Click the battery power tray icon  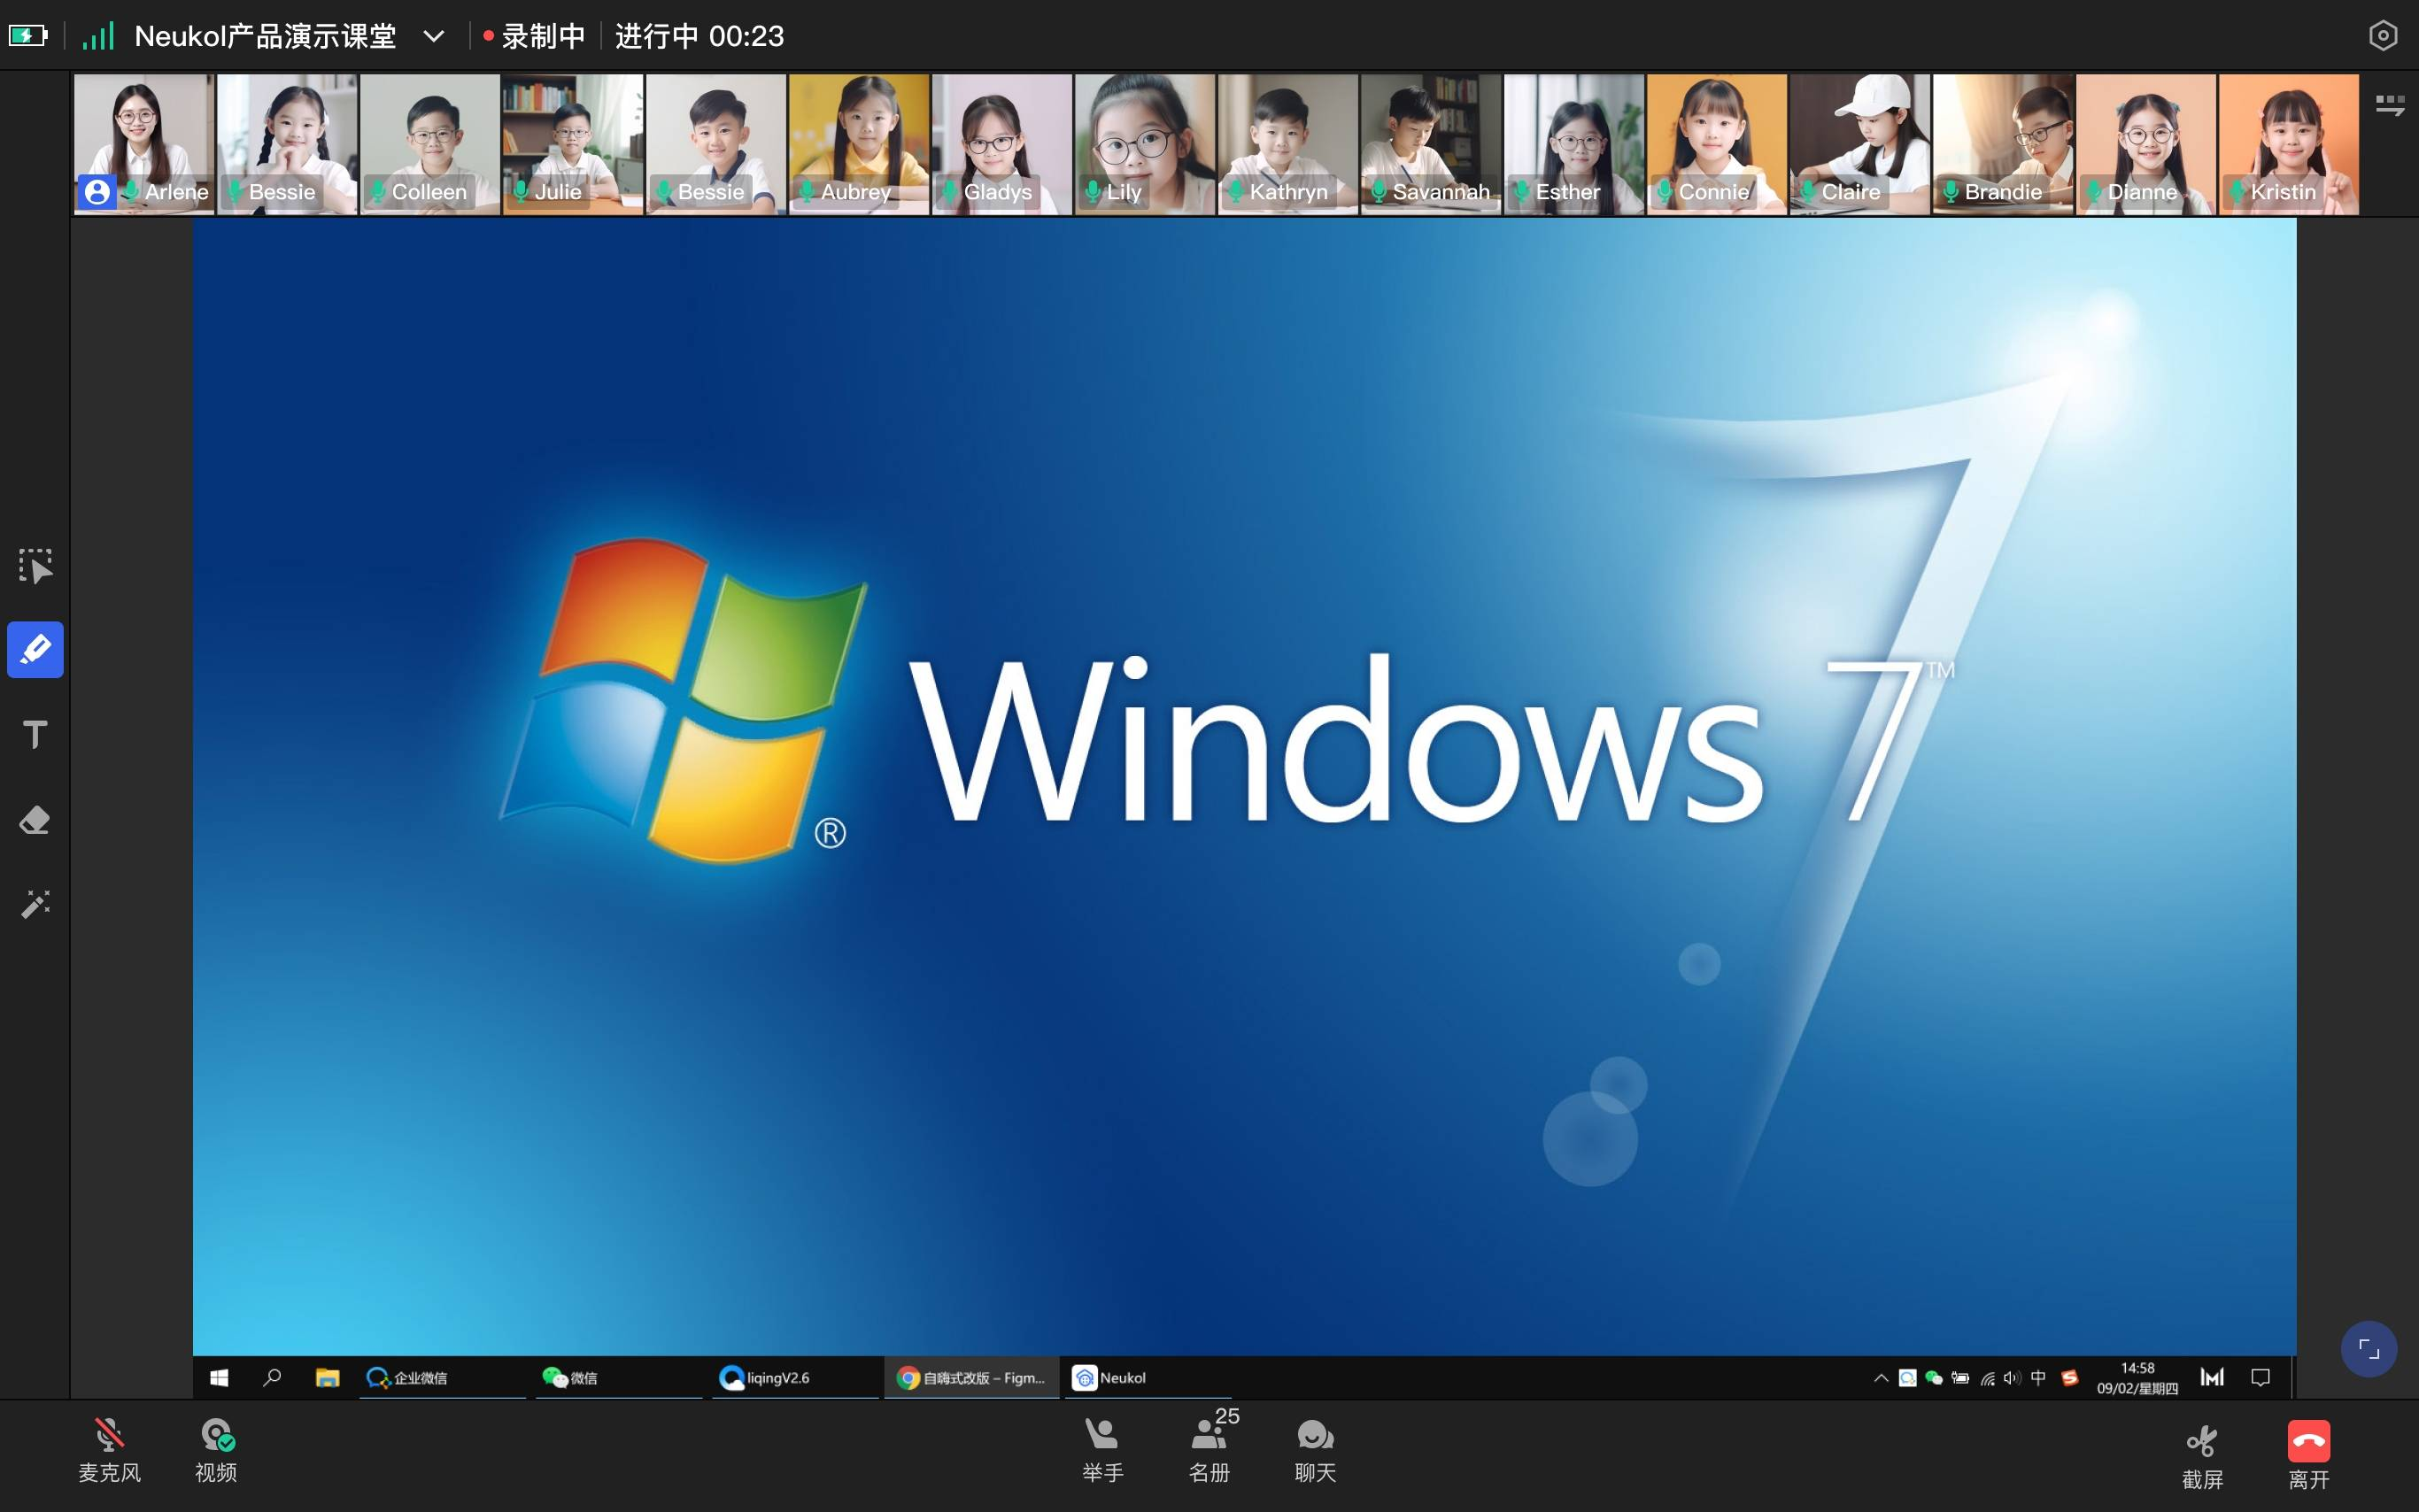(1960, 1377)
